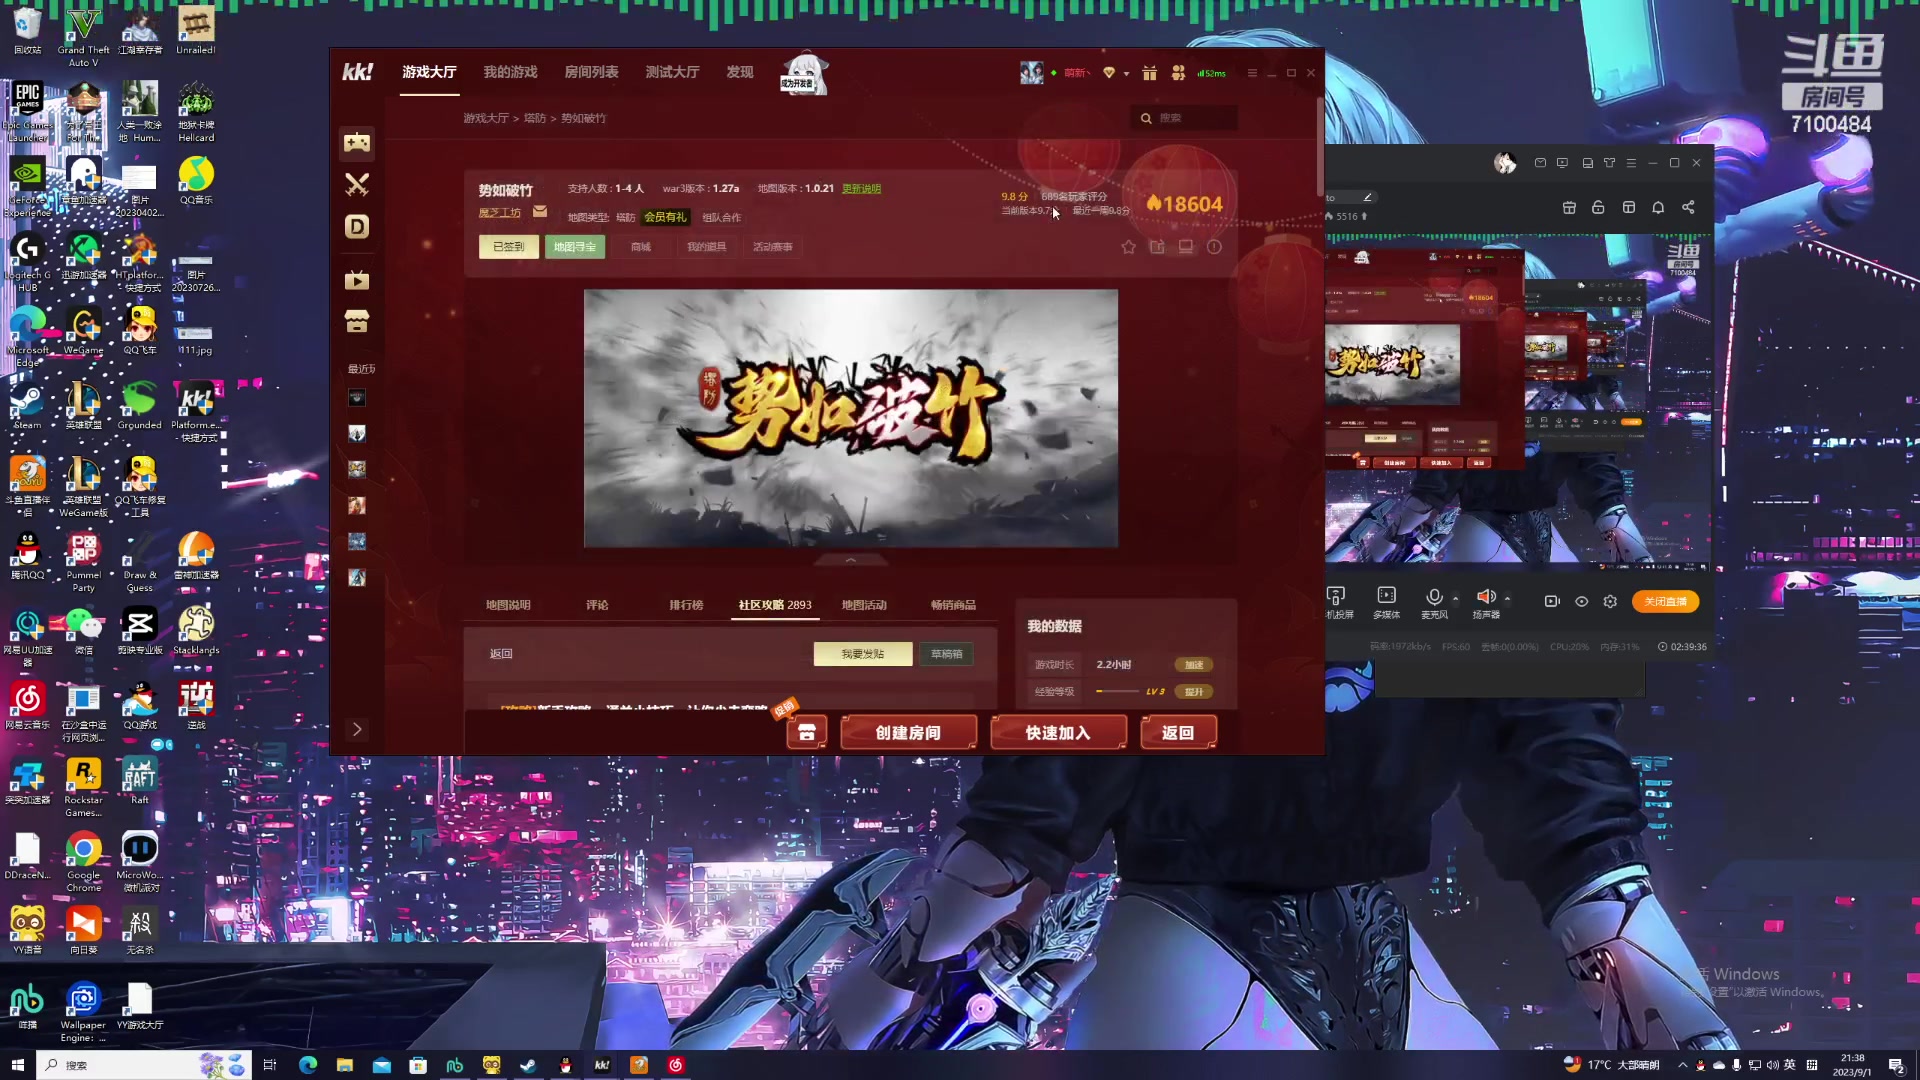Select the 排行榜 tab
Screen dimensions: 1920x1080
click(686, 605)
